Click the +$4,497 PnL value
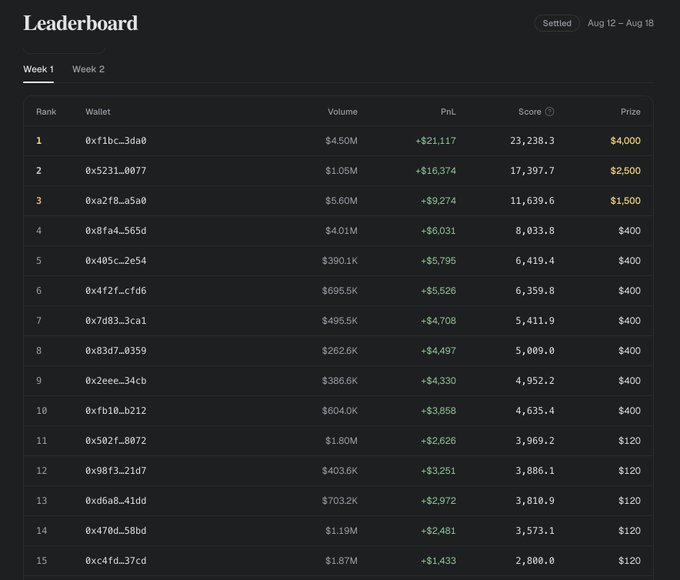The height and width of the screenshot is (580, 680). pos(438,351)
